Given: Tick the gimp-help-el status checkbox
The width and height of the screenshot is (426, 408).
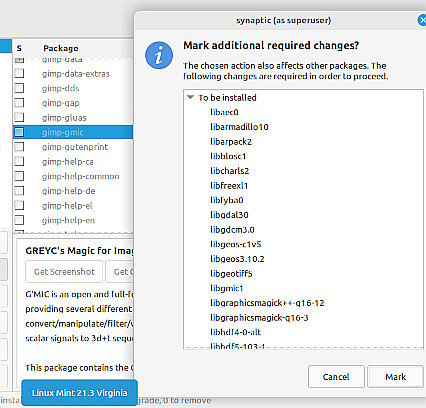Looking at the screenshot, I should tap(19, 205).
